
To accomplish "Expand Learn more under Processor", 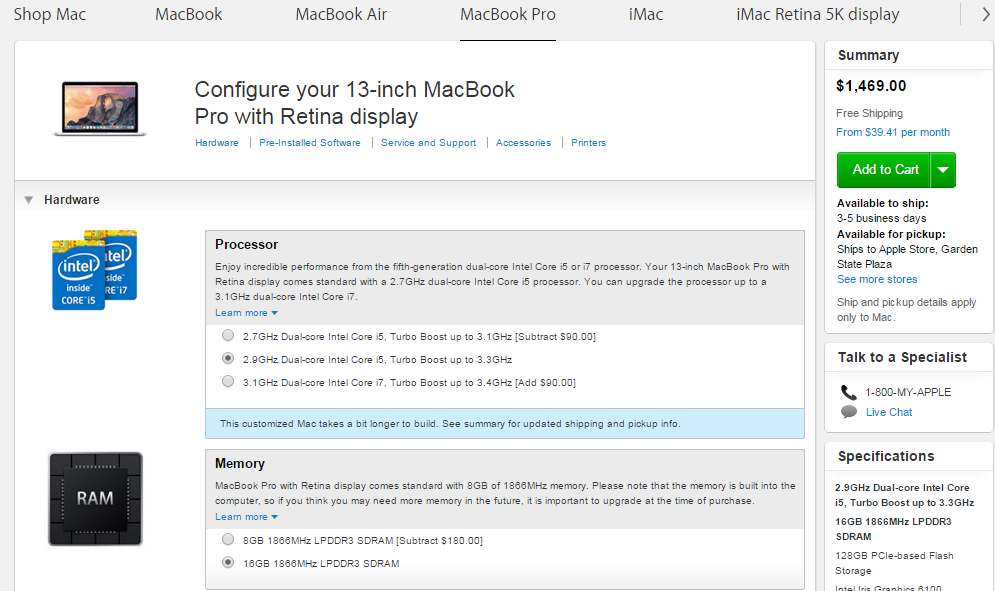I will tap(246, 313).
